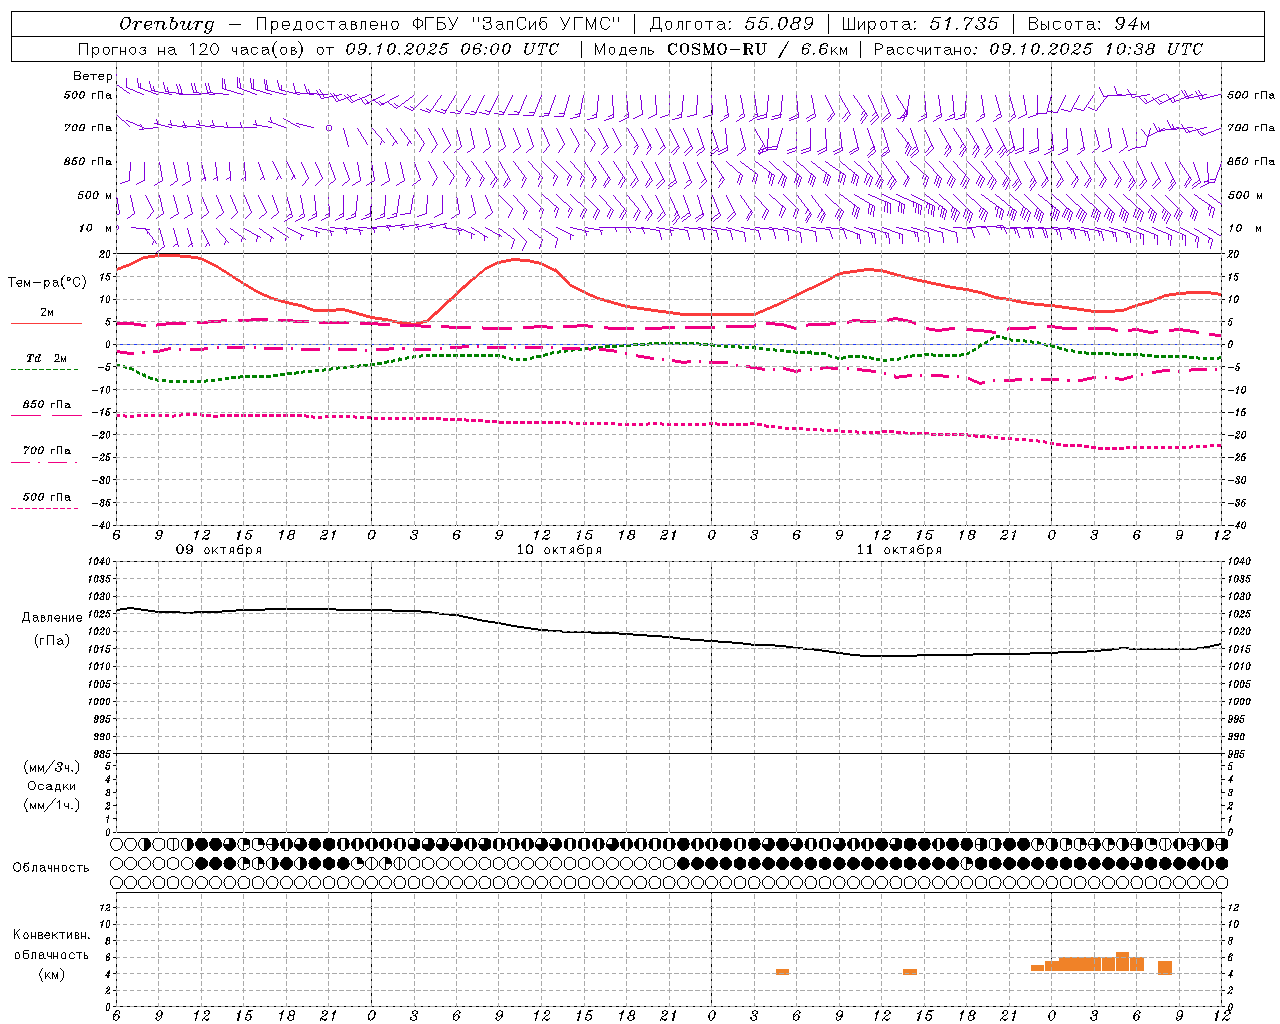The width and height of the screenshot is (1280, 1024).
Task: Click the '2м' temperature legend entry
Action: tap(47, 313)
